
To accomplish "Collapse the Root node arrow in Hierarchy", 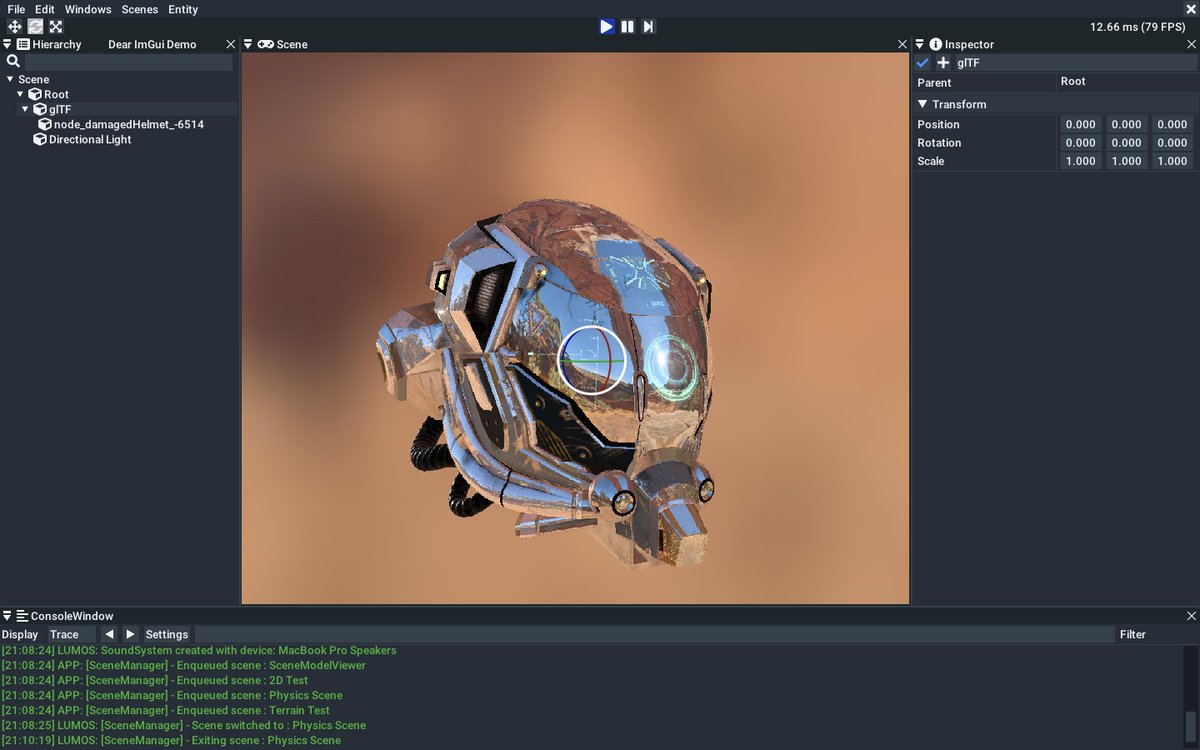I will click(20, 94).
